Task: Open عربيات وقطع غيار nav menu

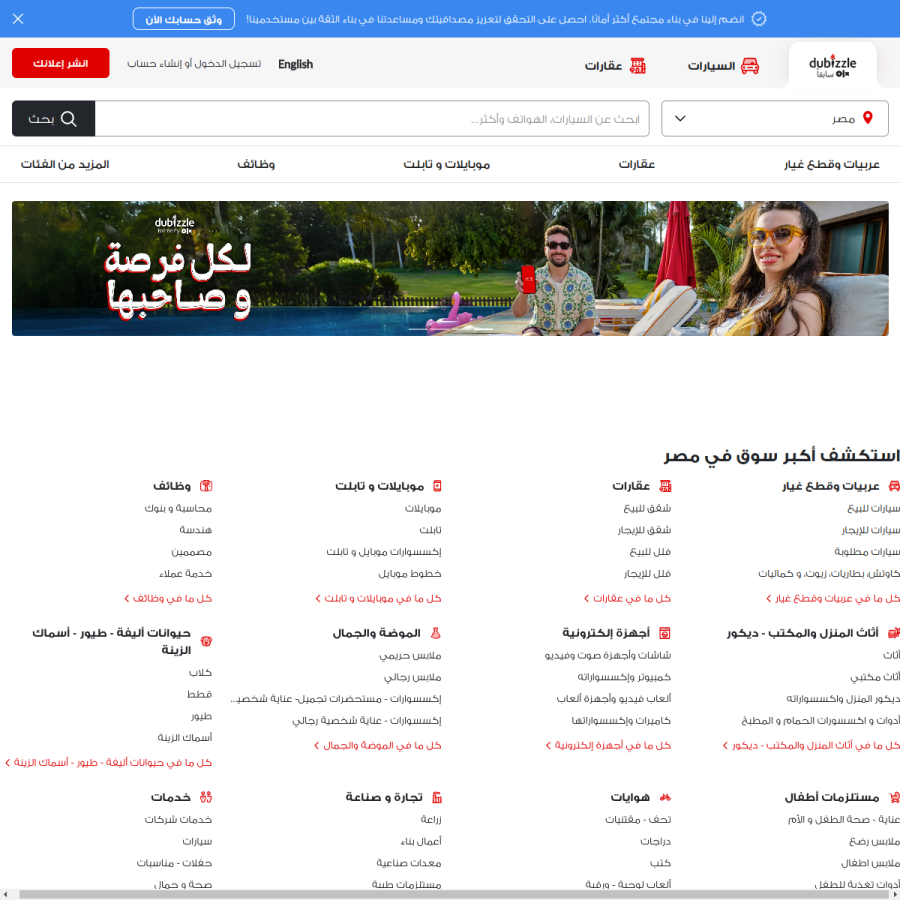Action: click(x=832, y=165)
